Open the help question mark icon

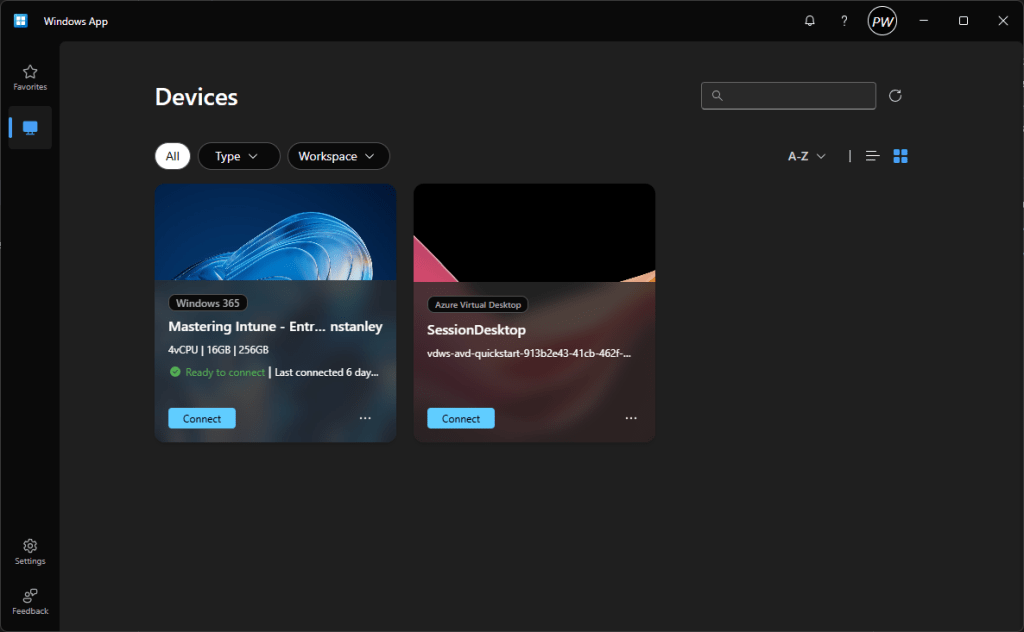click(844, 21)
